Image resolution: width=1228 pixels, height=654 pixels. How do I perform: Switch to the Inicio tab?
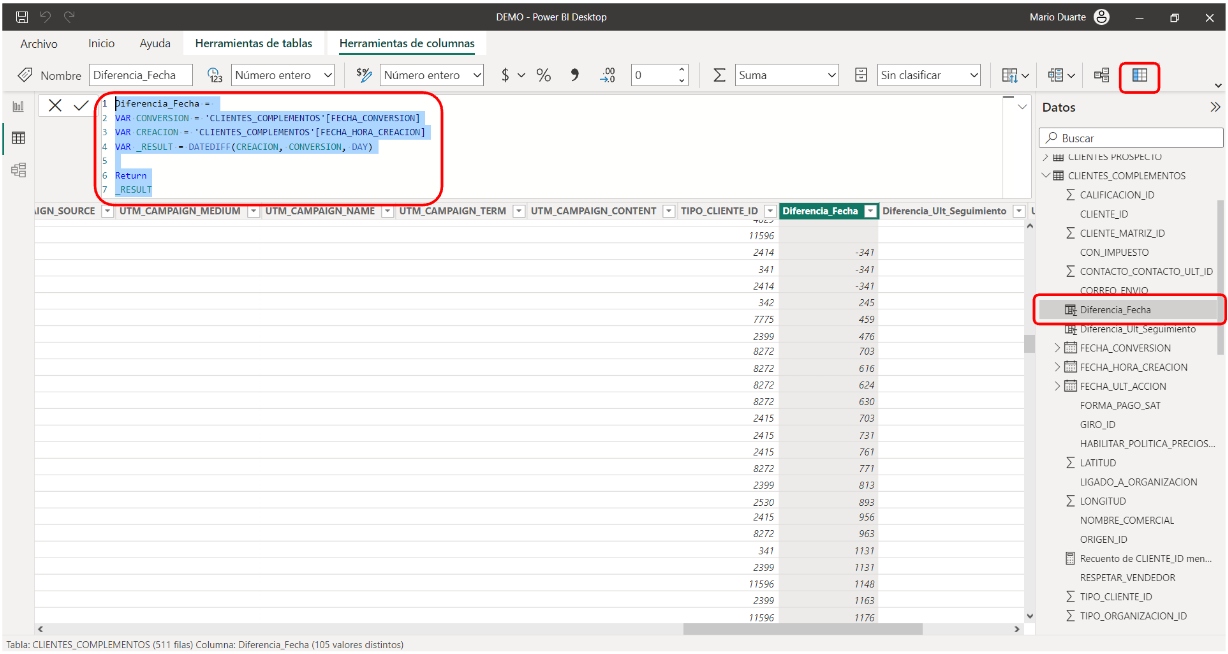pos(101,44)
